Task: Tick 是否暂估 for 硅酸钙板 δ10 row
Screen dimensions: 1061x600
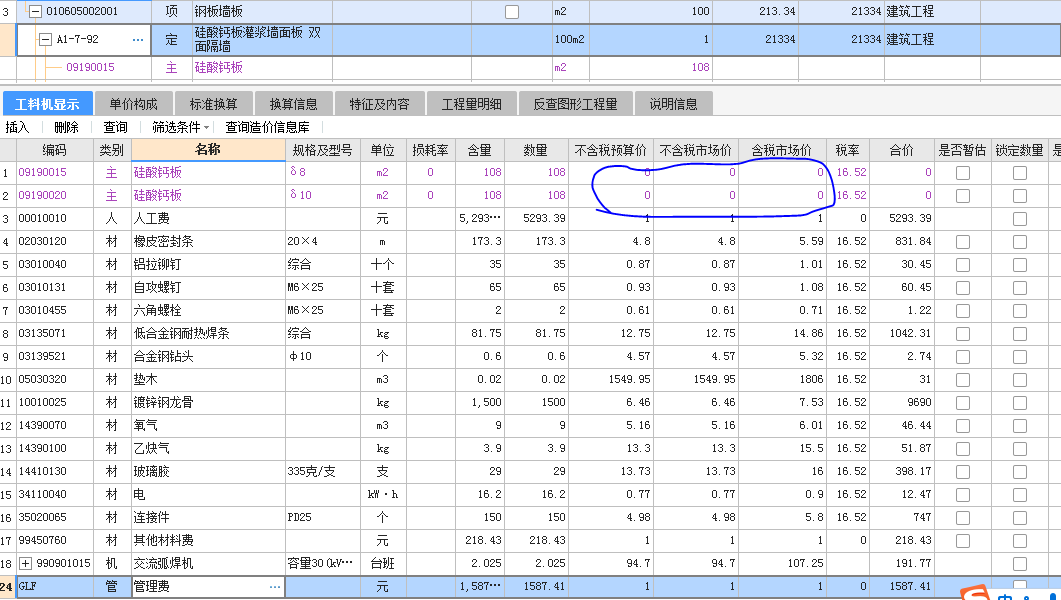Action: [x=963, y=196]
